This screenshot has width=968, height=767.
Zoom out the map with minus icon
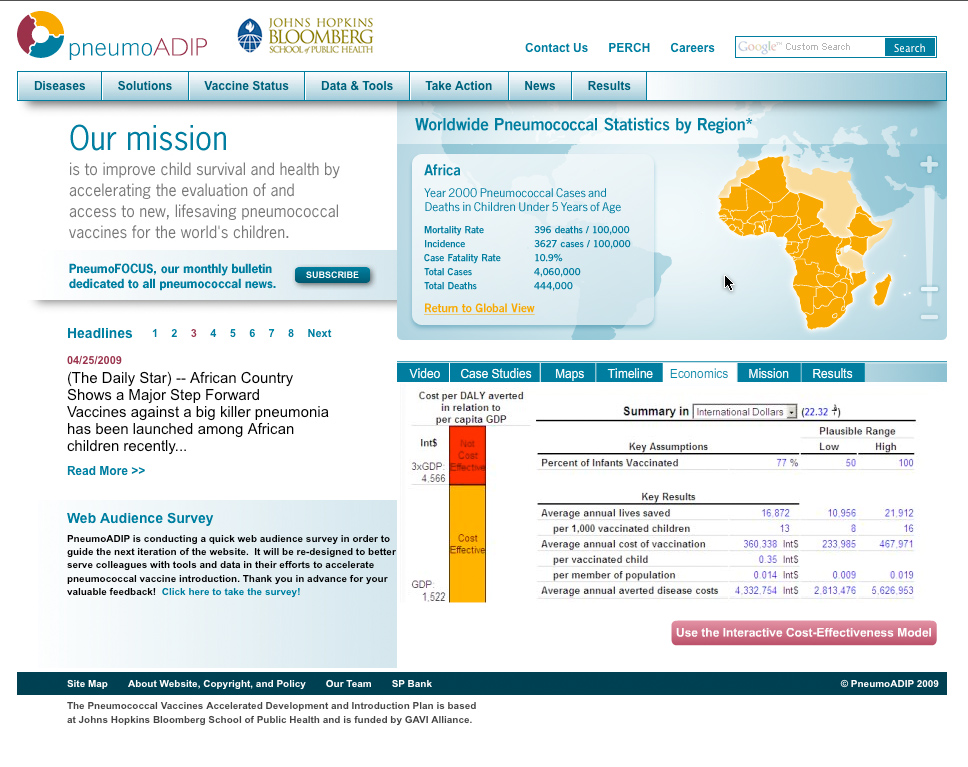click(x=929, y=317)
